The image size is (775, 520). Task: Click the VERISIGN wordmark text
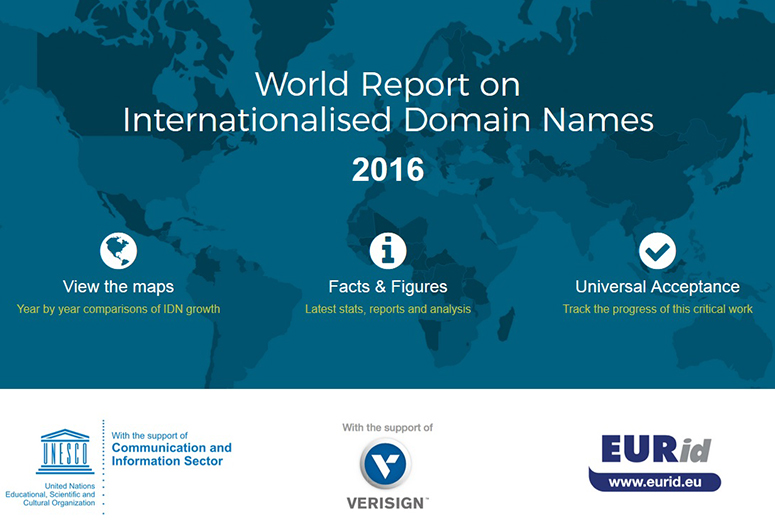point(387,502)
